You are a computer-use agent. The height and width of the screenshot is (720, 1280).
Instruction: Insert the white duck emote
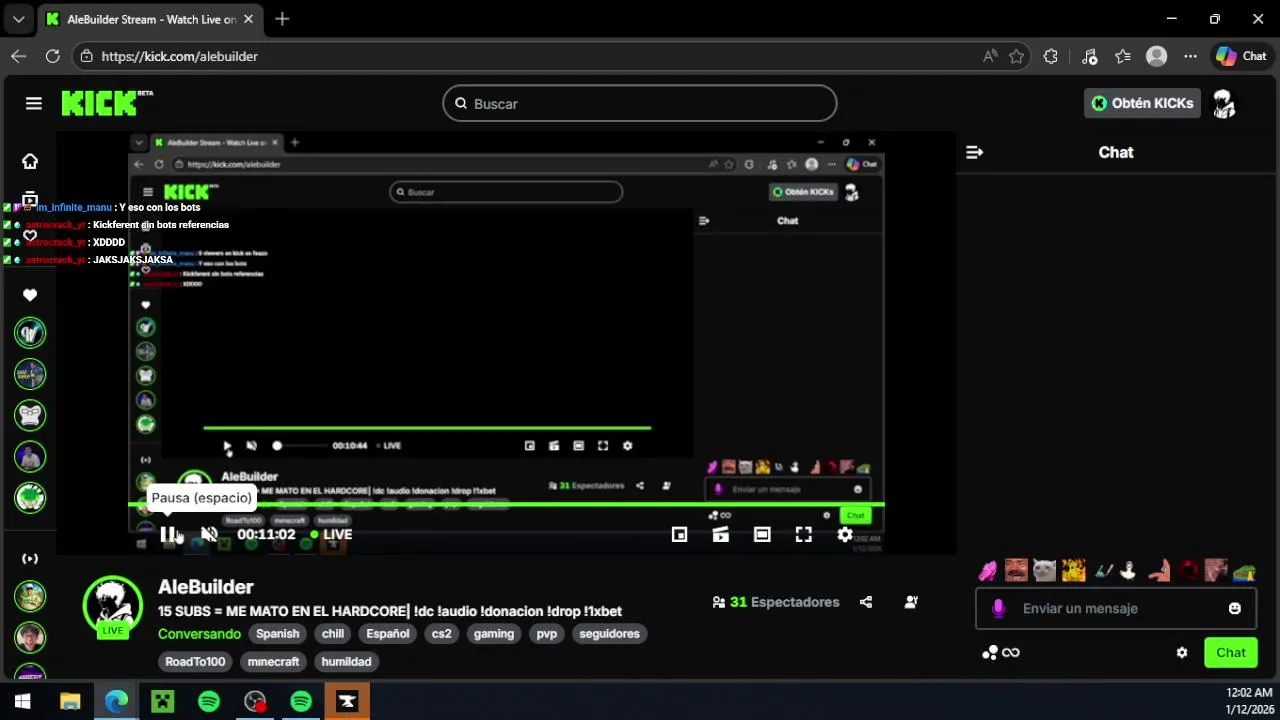click(1129, 571)
